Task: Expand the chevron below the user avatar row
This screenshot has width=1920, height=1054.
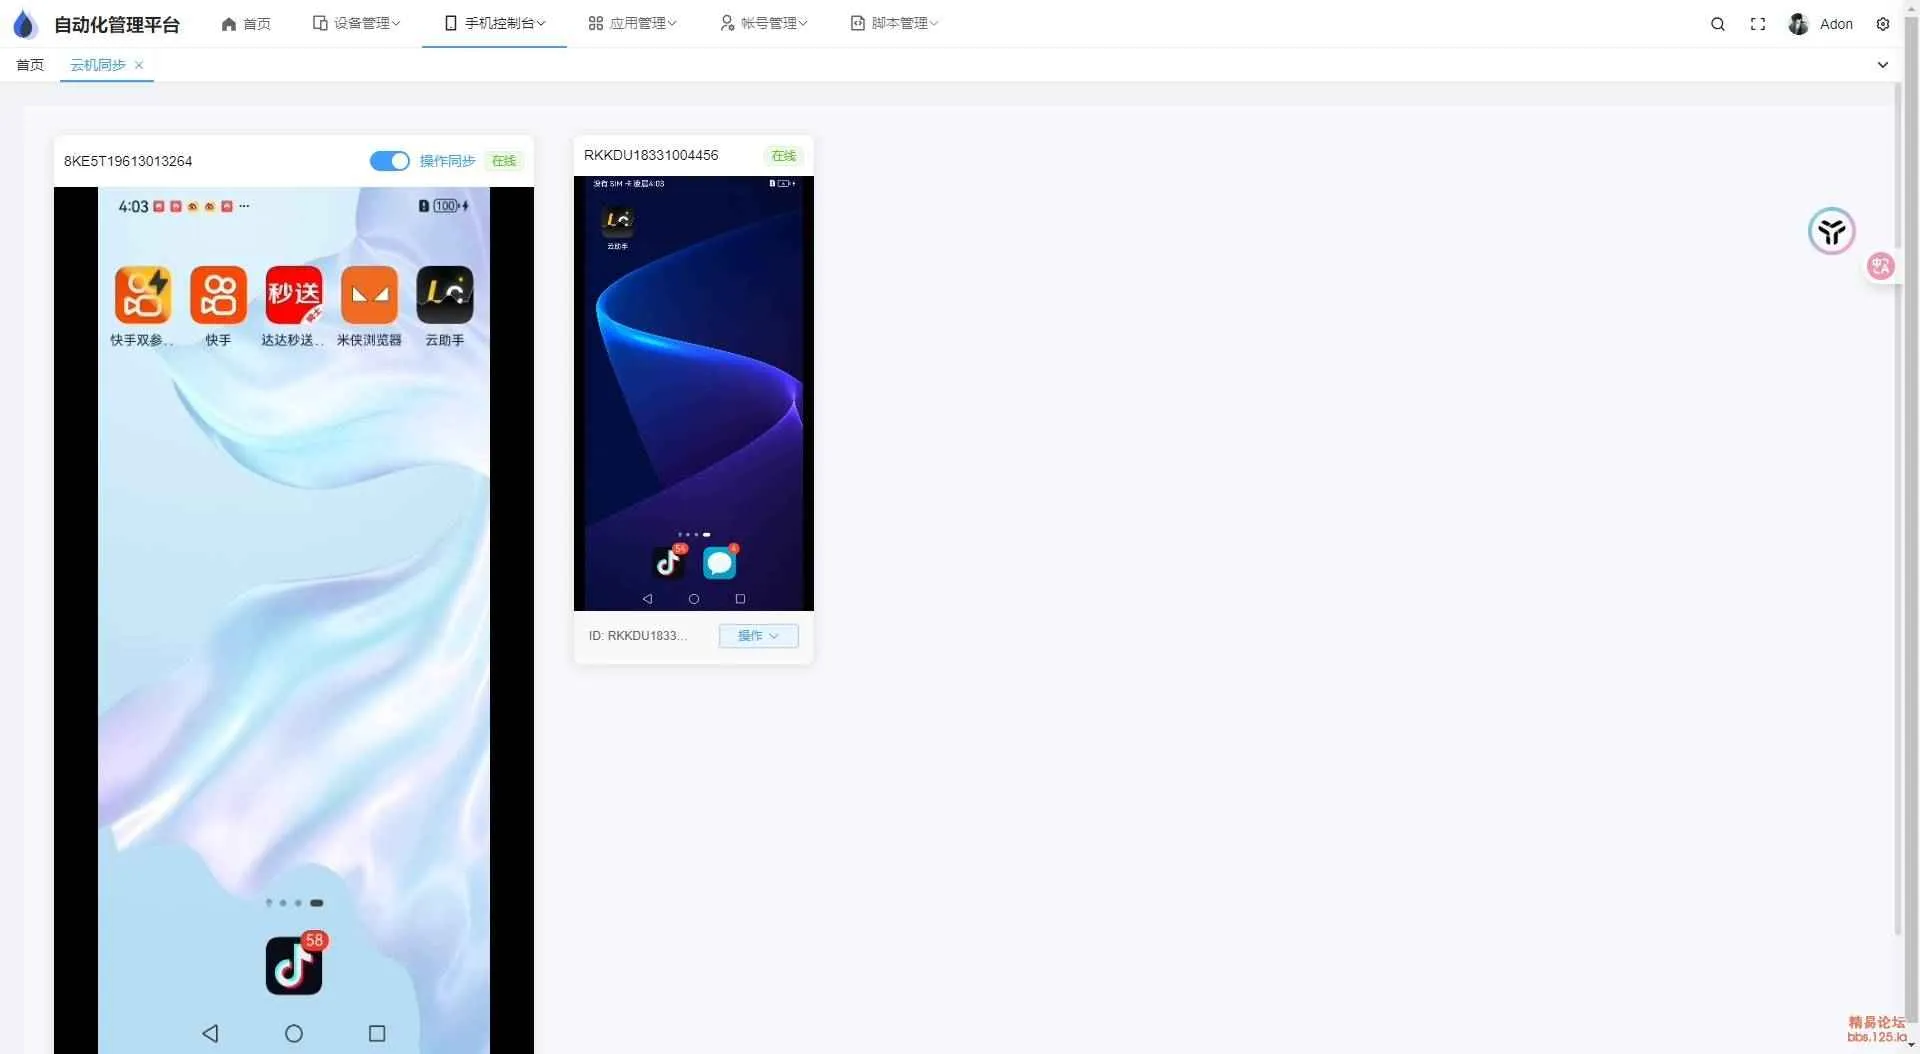Action: coord(1884,64)
